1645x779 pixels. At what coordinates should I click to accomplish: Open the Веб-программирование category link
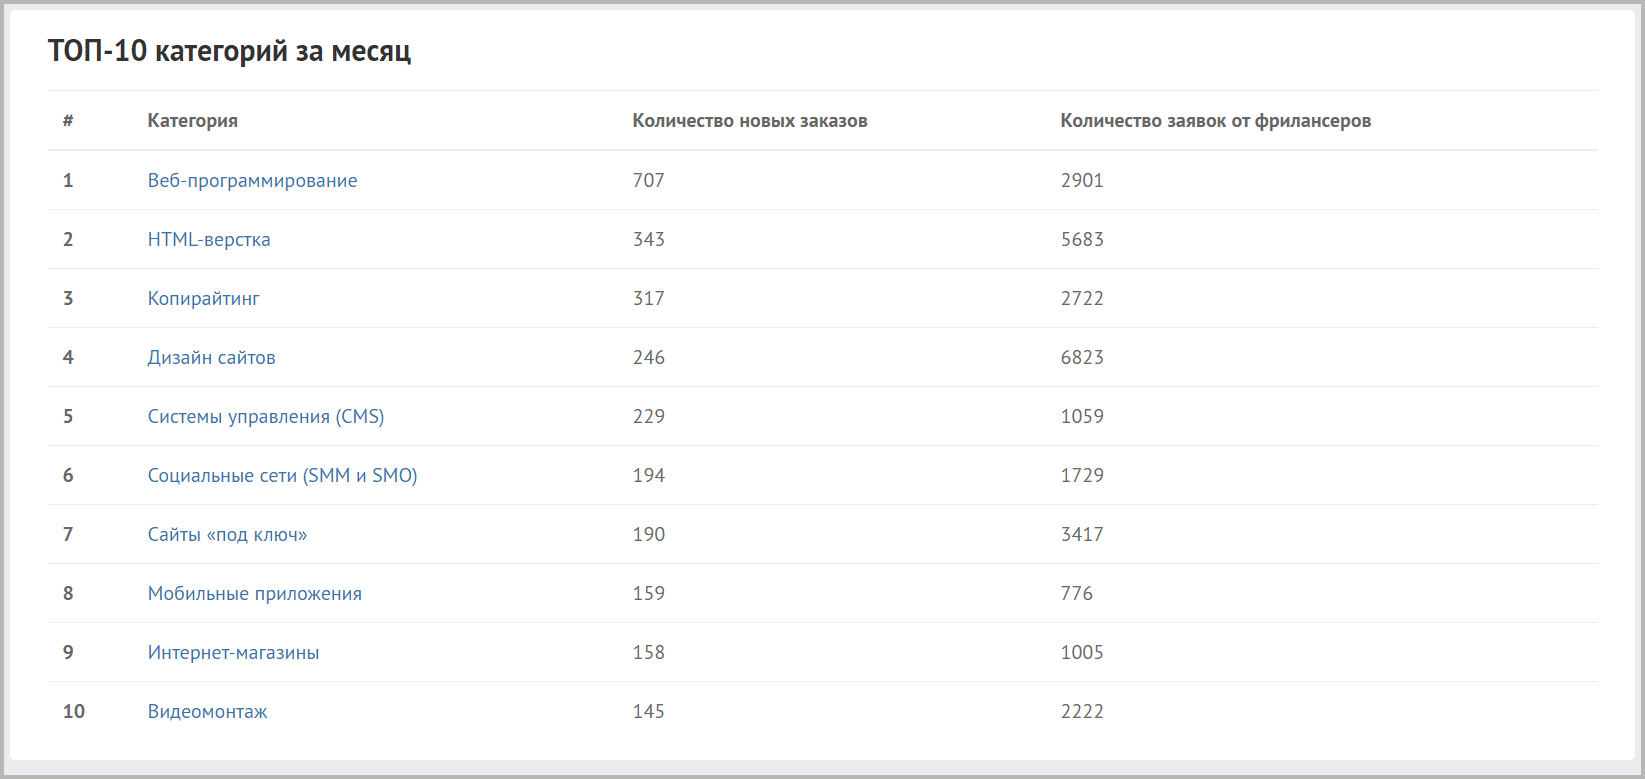tap(252, 181)
